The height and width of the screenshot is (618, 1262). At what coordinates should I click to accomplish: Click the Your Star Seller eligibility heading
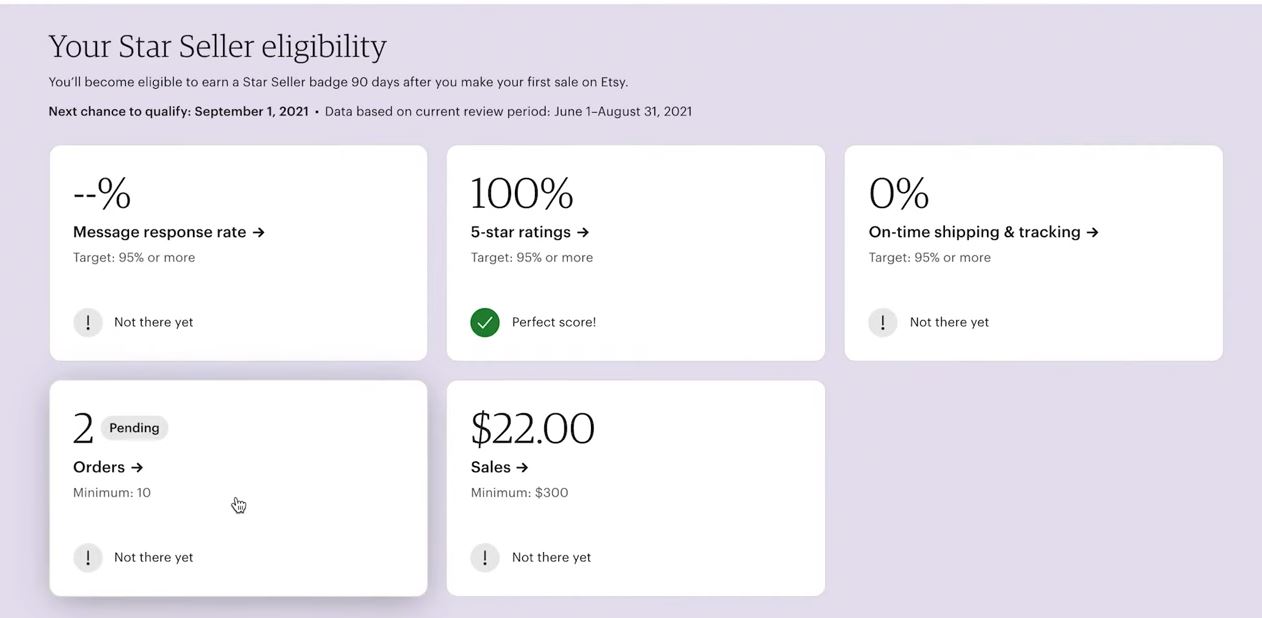[217, 46]
